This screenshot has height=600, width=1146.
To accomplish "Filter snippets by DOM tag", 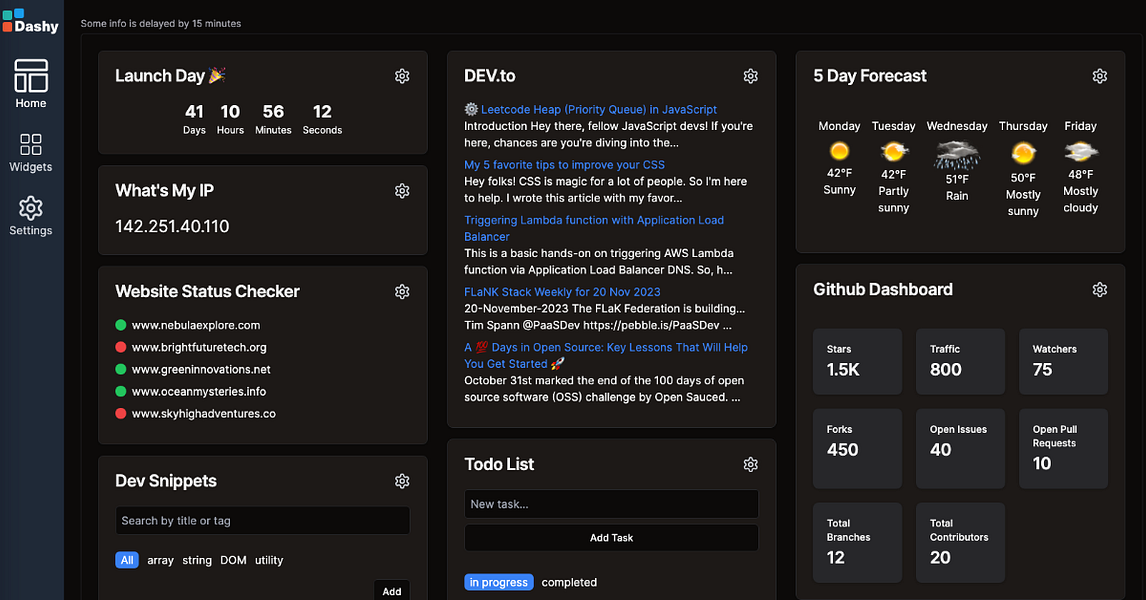I will pyautogui.click(x=233, y=561).
